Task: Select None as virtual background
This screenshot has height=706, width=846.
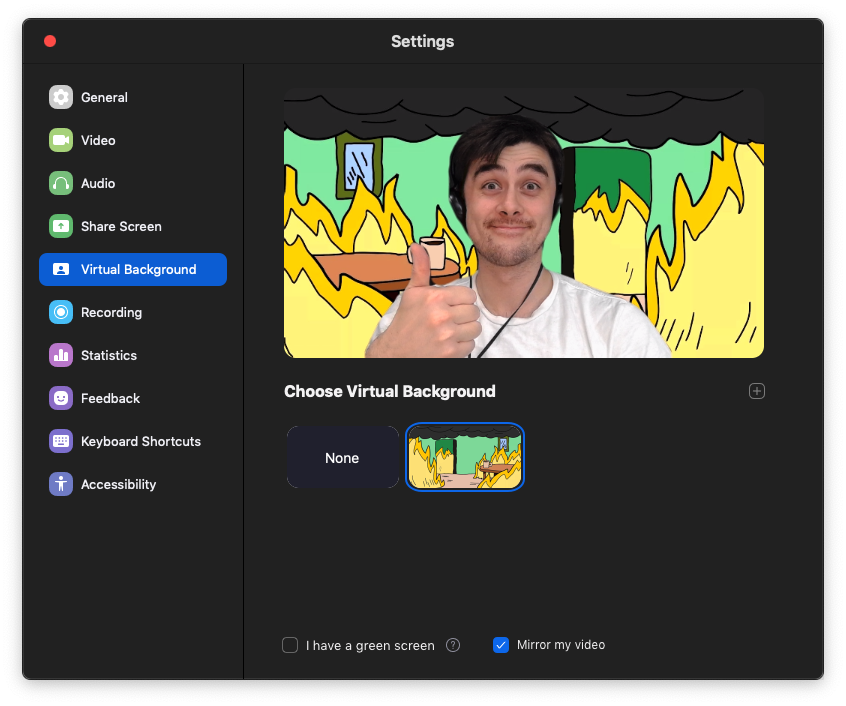Action: (343, 457)
